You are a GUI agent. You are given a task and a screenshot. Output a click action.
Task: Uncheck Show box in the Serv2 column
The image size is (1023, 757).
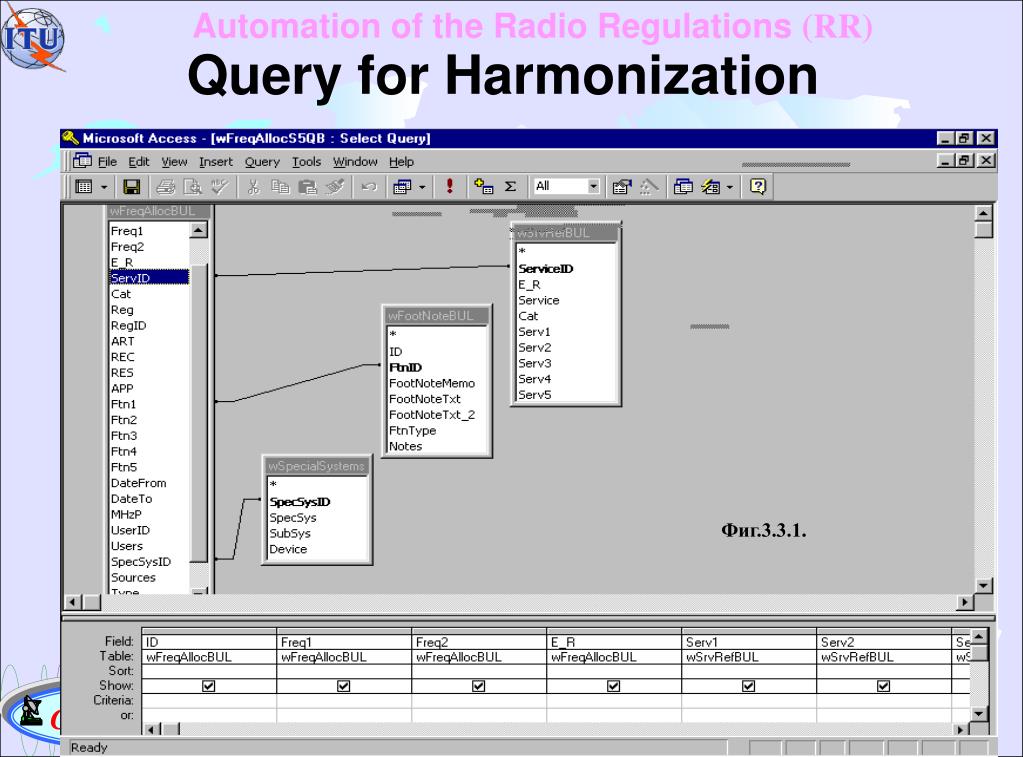click(x=884, y=686)
